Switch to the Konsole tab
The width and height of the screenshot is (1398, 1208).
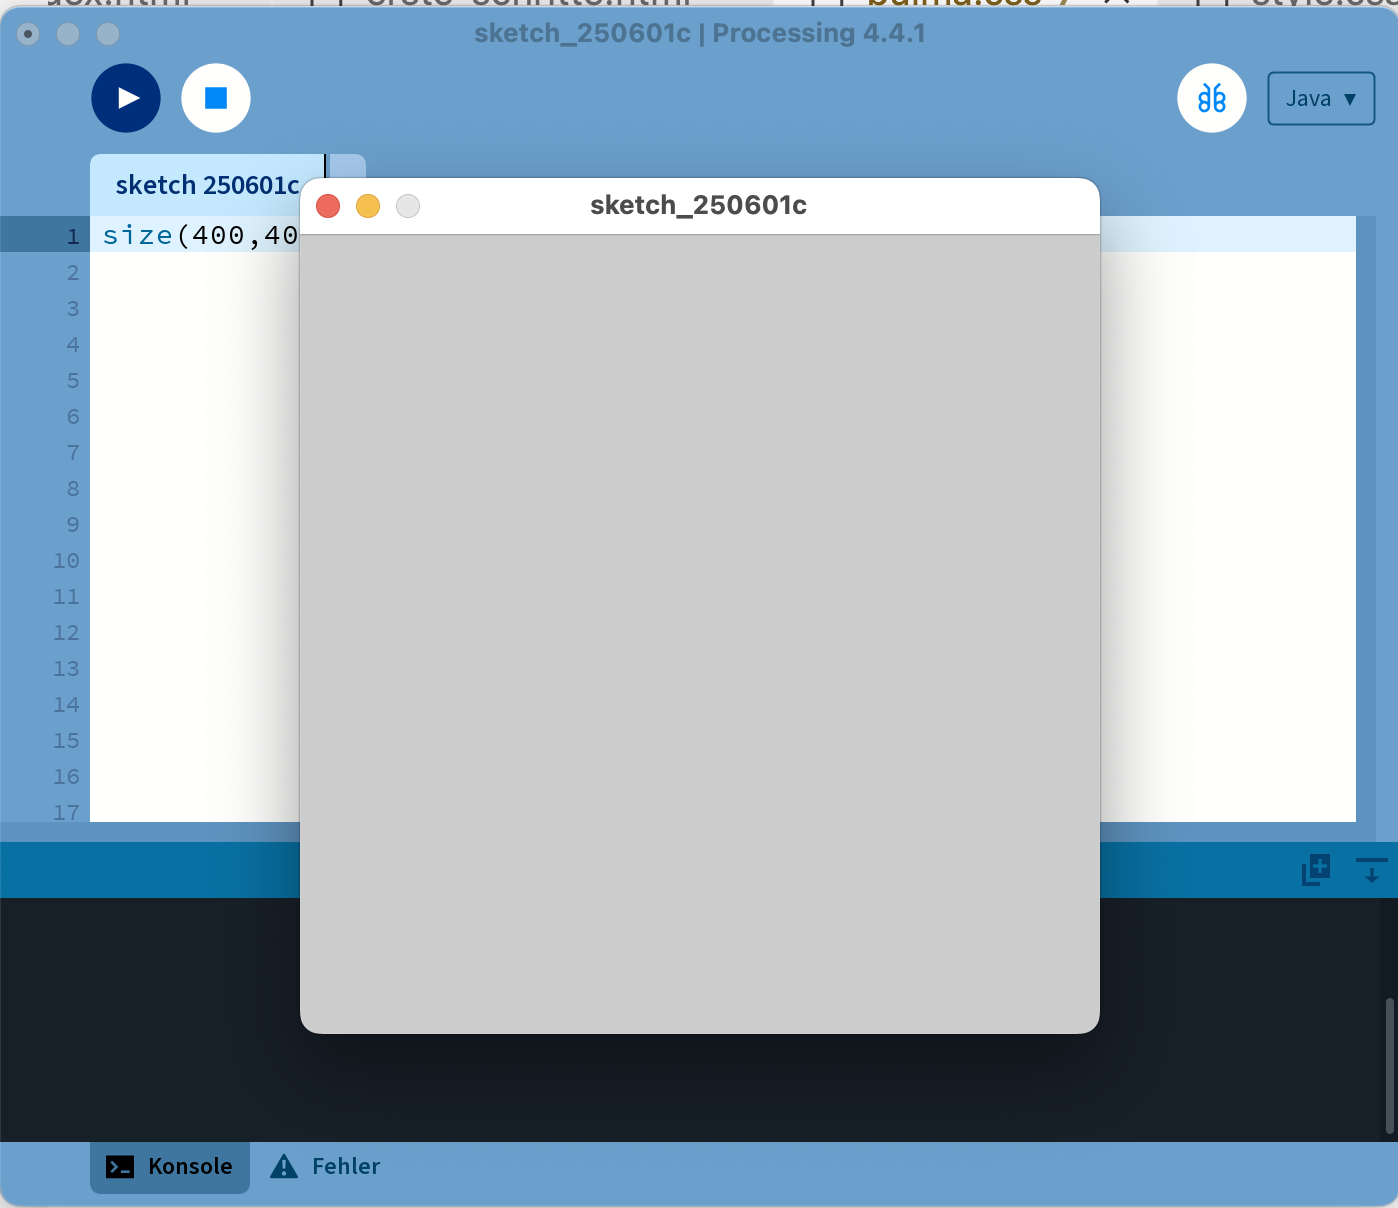coord(170,1167)
